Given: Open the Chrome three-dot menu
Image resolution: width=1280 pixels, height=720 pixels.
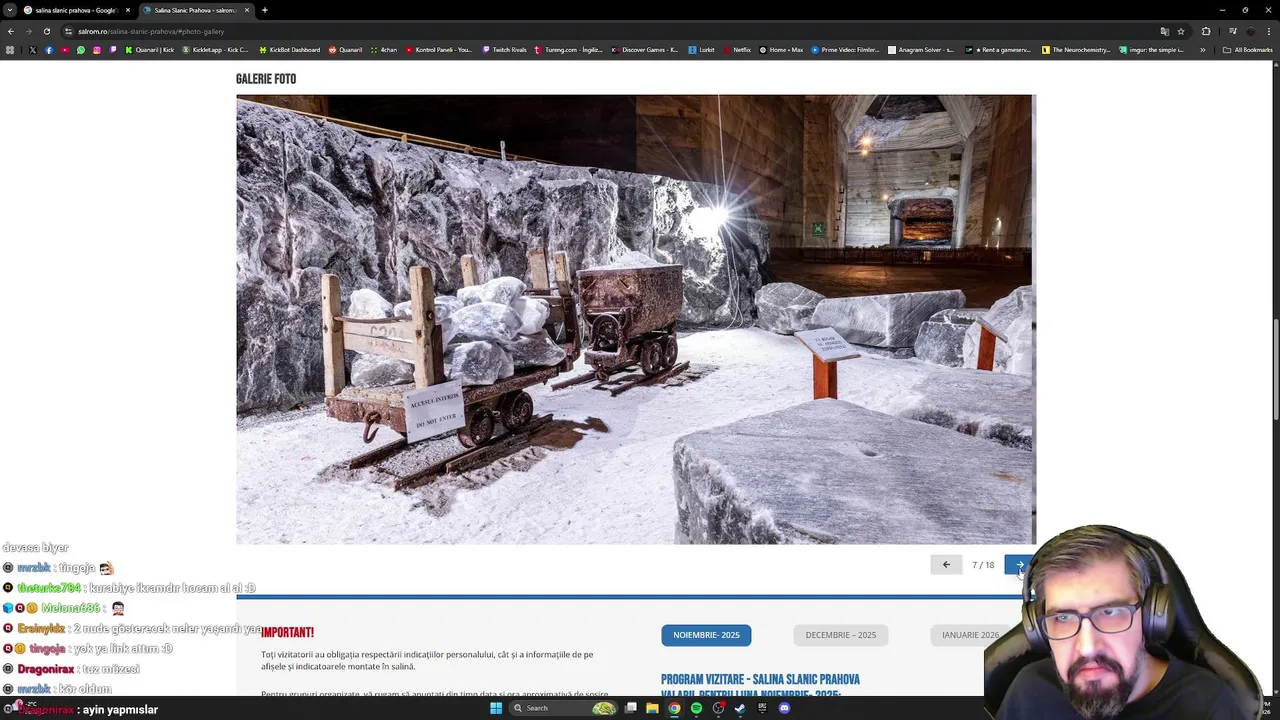Looking at the screenshot, I should coord(1269,31).
